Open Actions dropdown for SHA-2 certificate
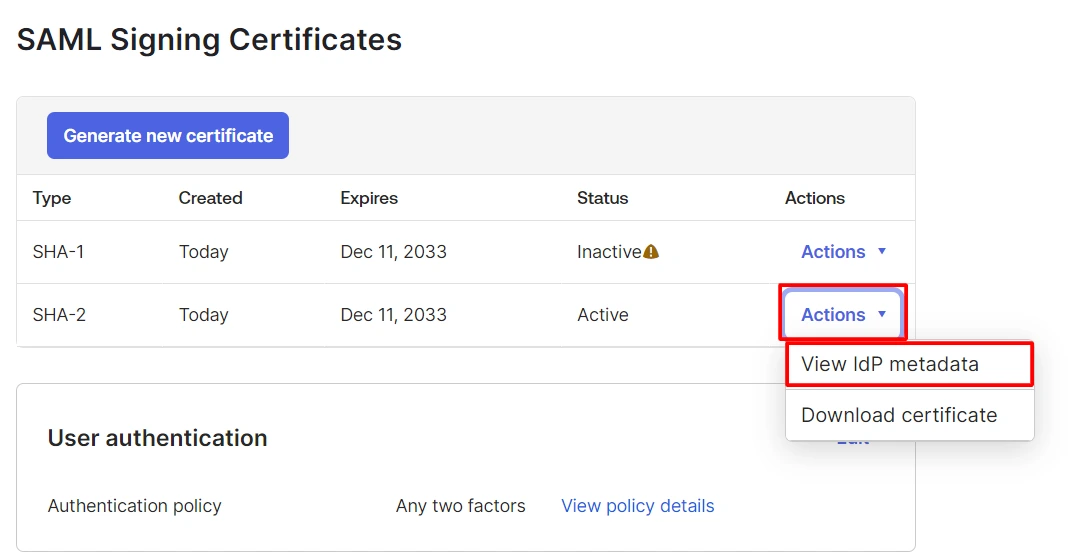This screenshot has width=1086, height=558. click(x=843, y=315)
